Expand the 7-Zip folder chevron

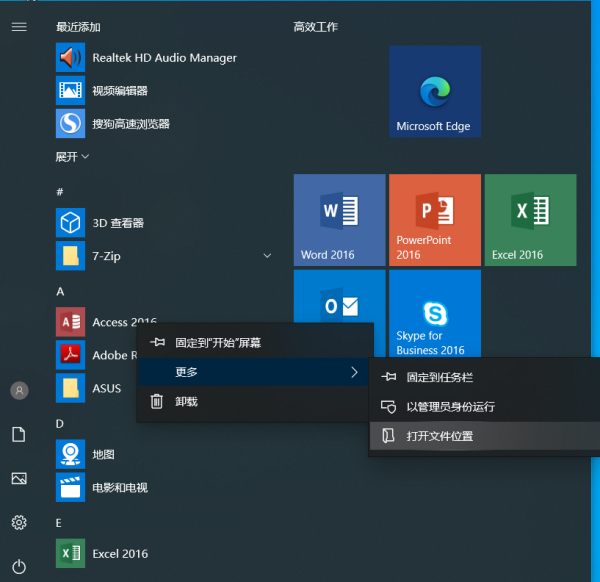[267, 257]
